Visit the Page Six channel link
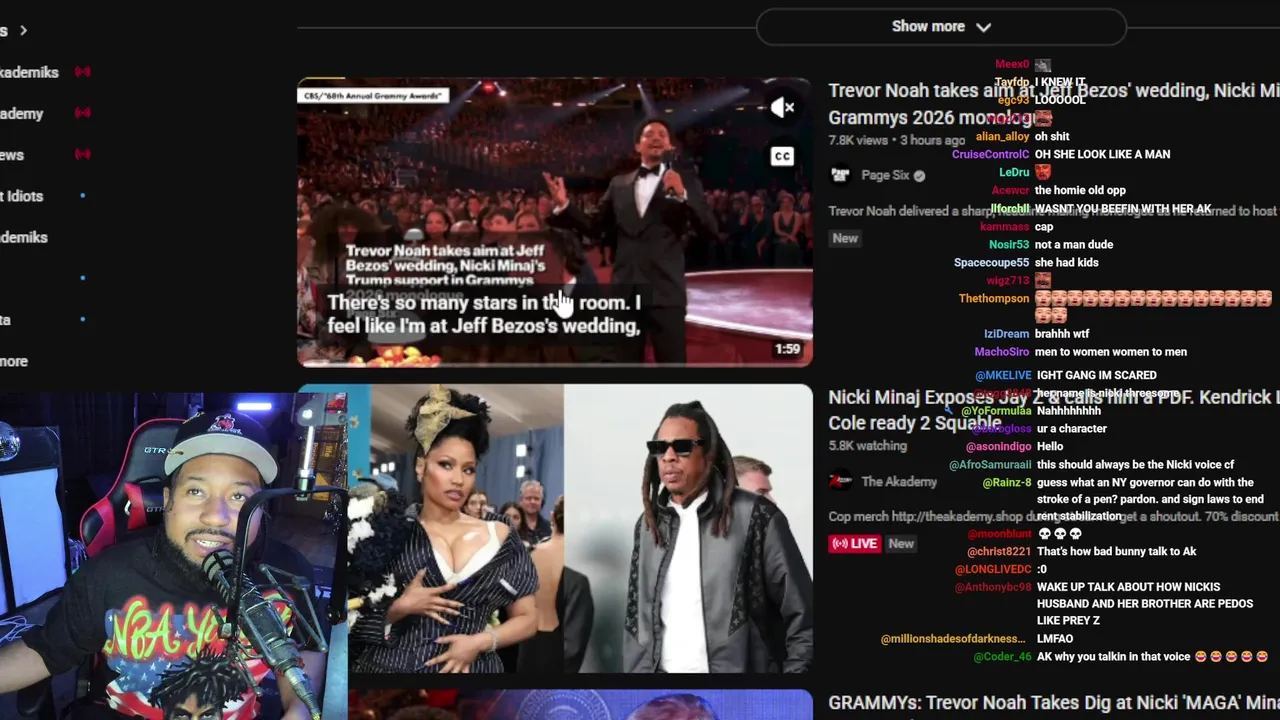 pyautogui.click(x=885, y=175)
